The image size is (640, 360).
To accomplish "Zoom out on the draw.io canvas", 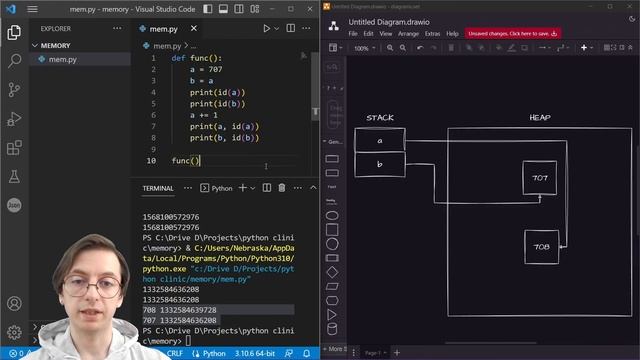I will coord(403,48).
